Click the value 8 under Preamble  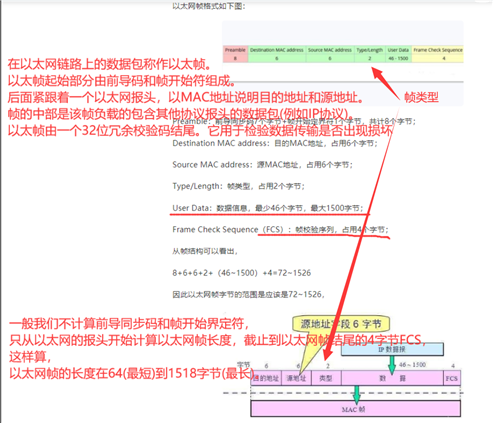click(235, 58)
